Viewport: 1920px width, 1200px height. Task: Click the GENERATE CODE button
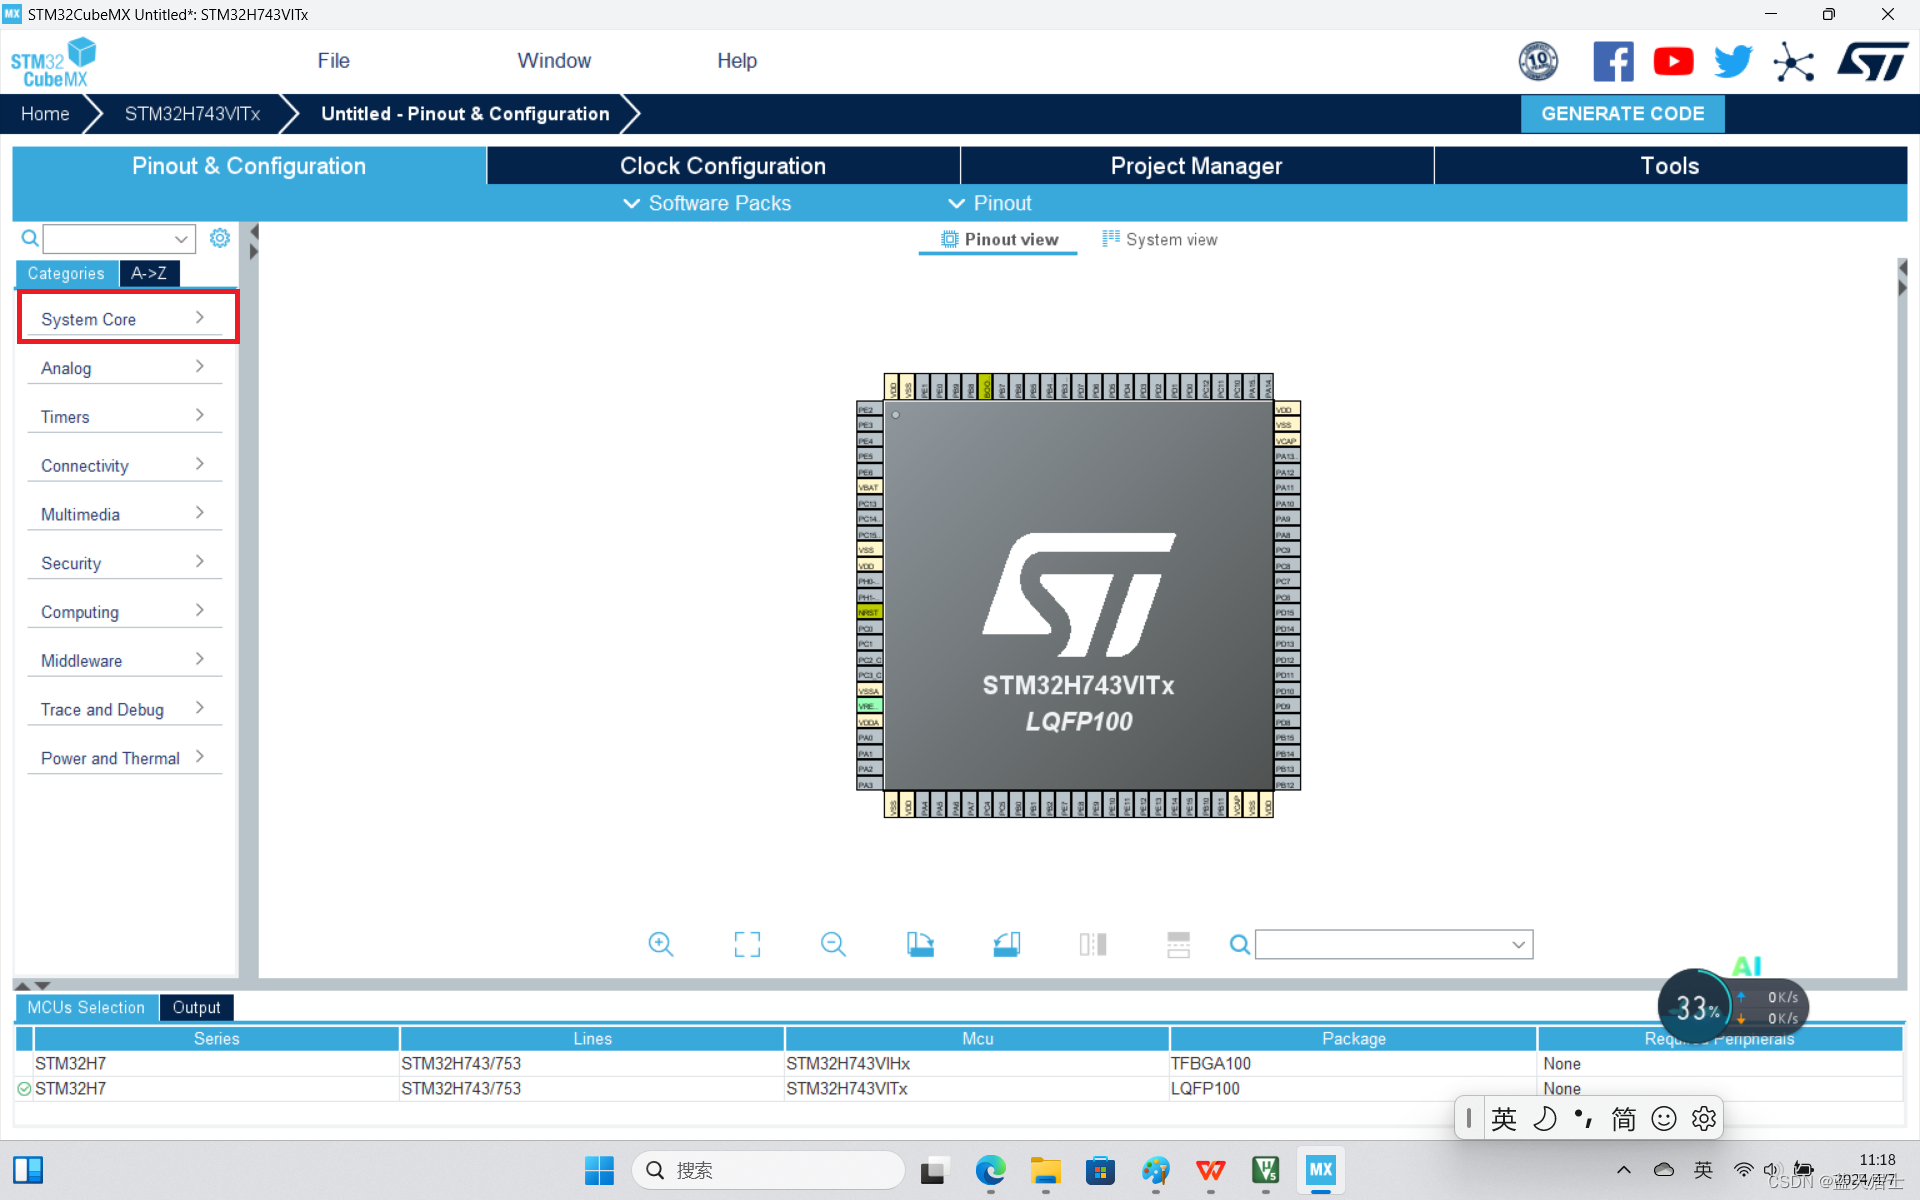tap(1622, 114)
